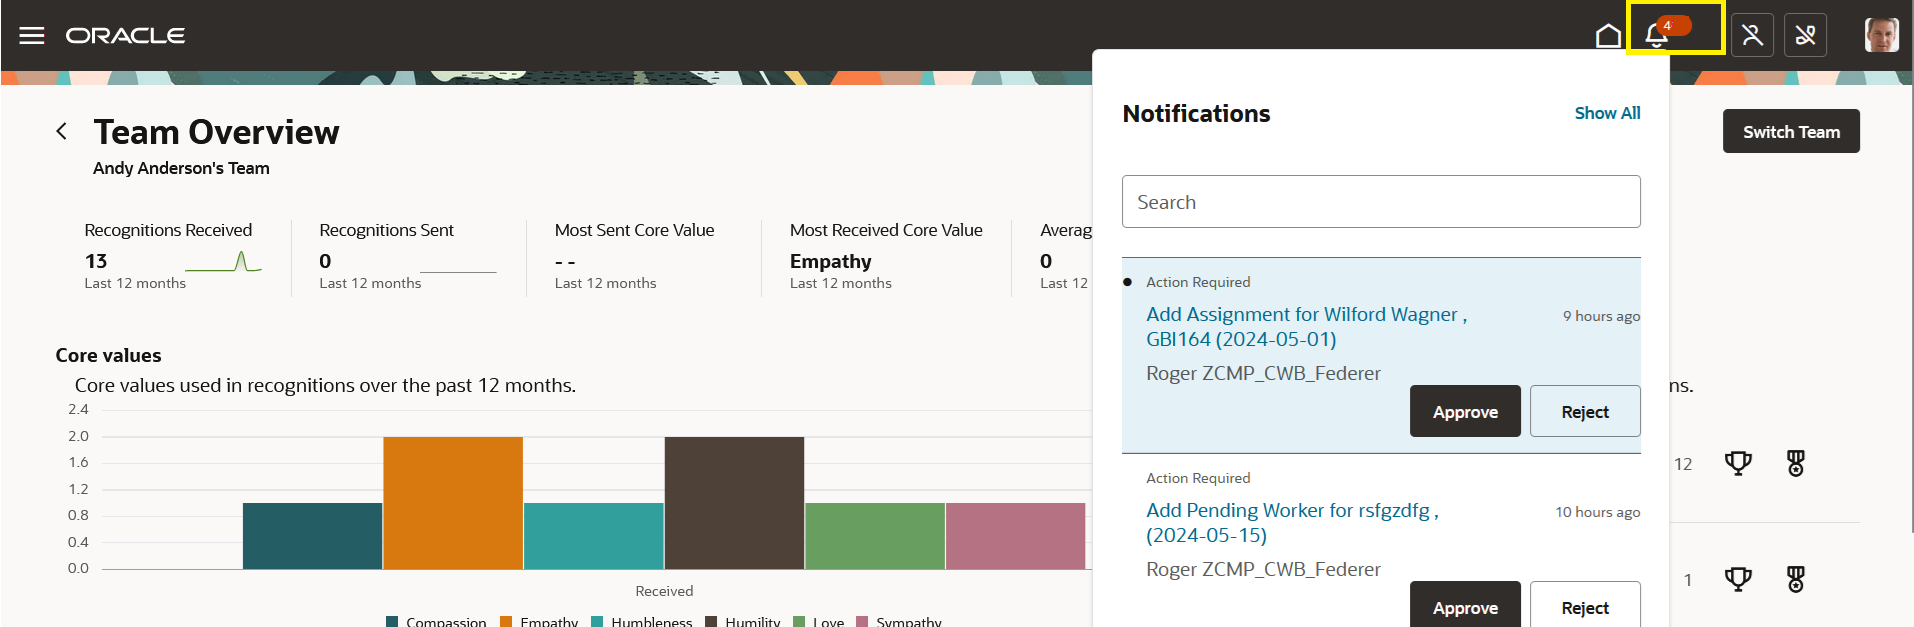Screen dimensions: 1914x627
Task: Click 10 hours ago timestamp
Action: (x=1597, y=512)
